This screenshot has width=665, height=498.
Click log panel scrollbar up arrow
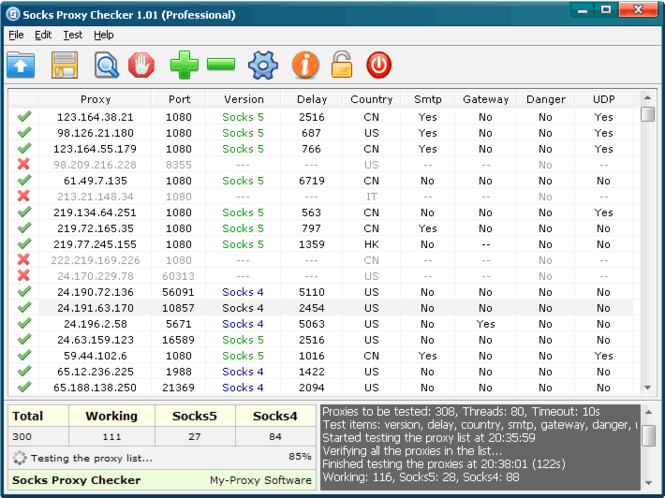[x=648, y=412]
